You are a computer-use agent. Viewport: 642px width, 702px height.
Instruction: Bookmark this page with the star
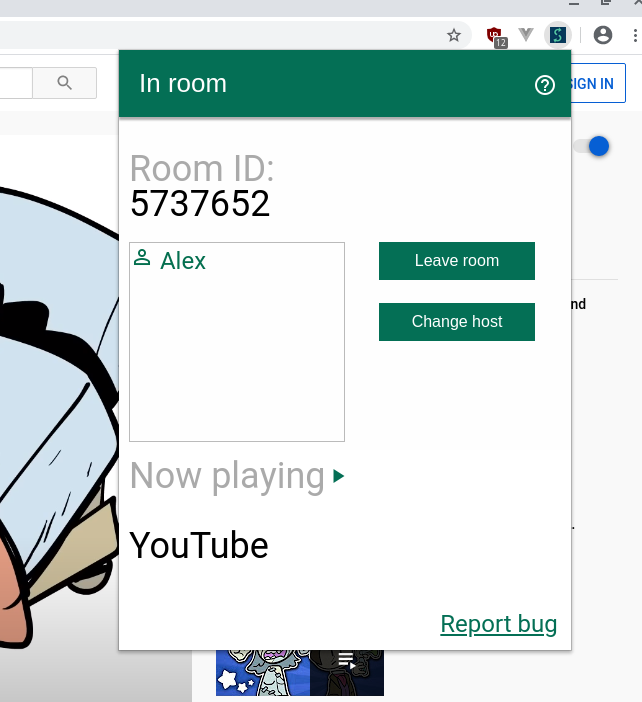tap(454, 35)
